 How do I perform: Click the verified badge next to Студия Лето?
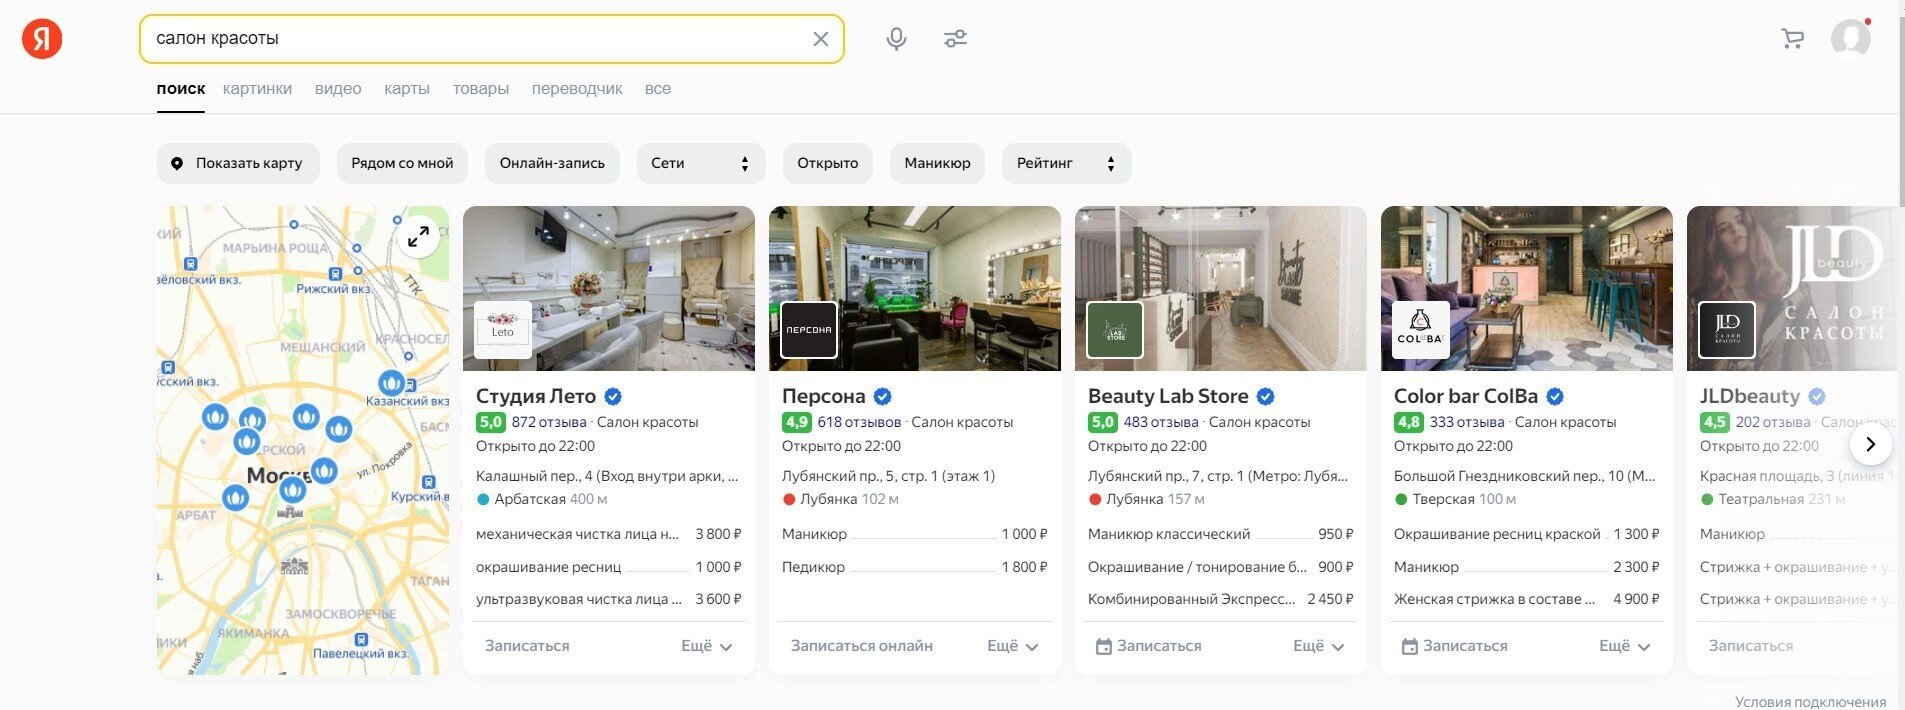(613, 396)
